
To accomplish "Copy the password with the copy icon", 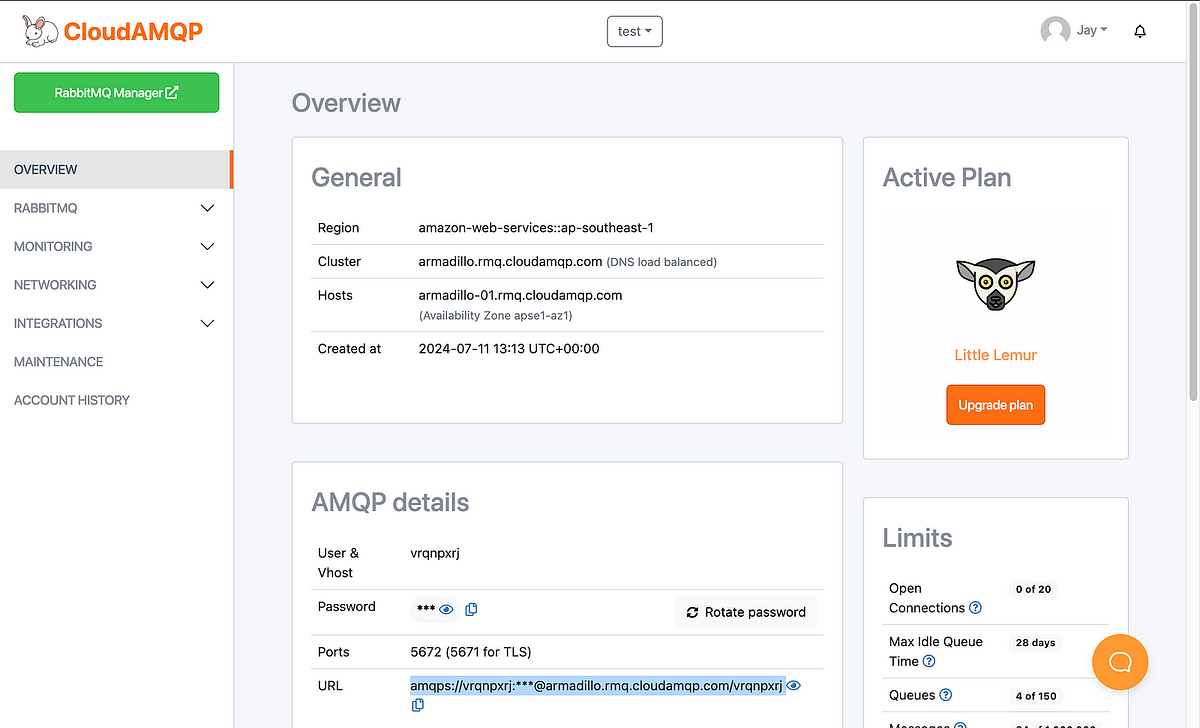I will pyautogui.click(x=471, y=609).
